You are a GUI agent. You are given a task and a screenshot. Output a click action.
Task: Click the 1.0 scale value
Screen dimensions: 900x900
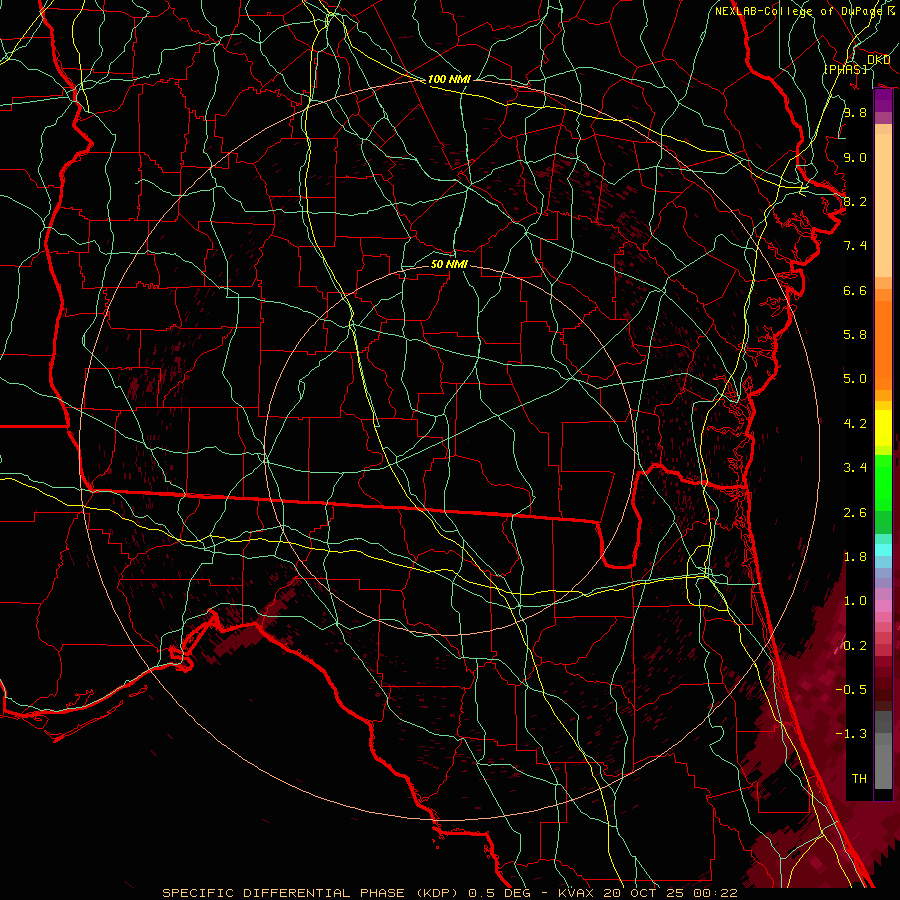[855, 601]
